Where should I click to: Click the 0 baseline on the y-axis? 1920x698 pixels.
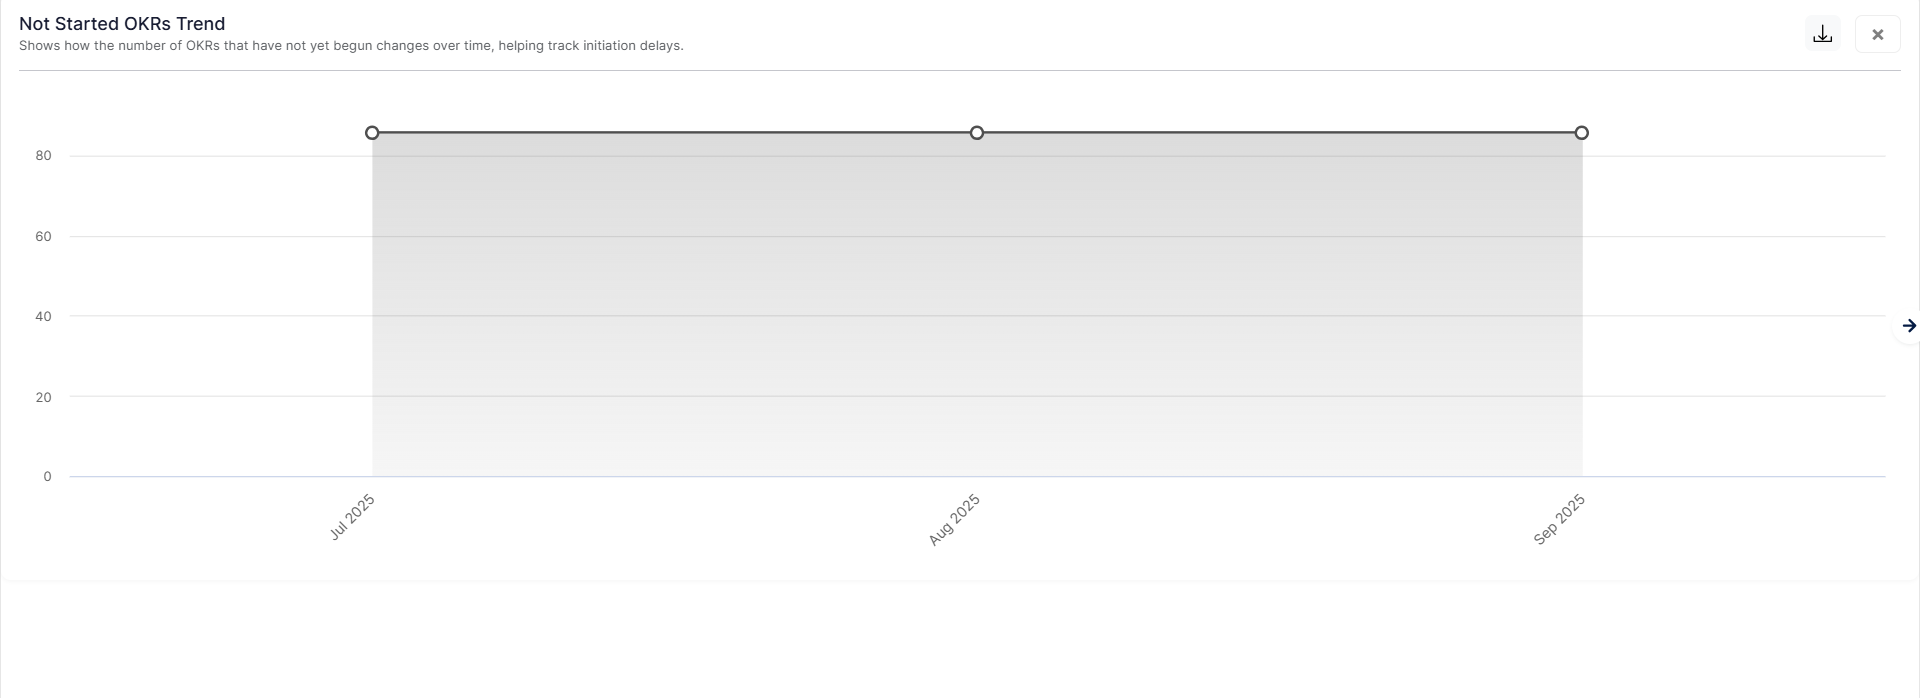[46, 477]
